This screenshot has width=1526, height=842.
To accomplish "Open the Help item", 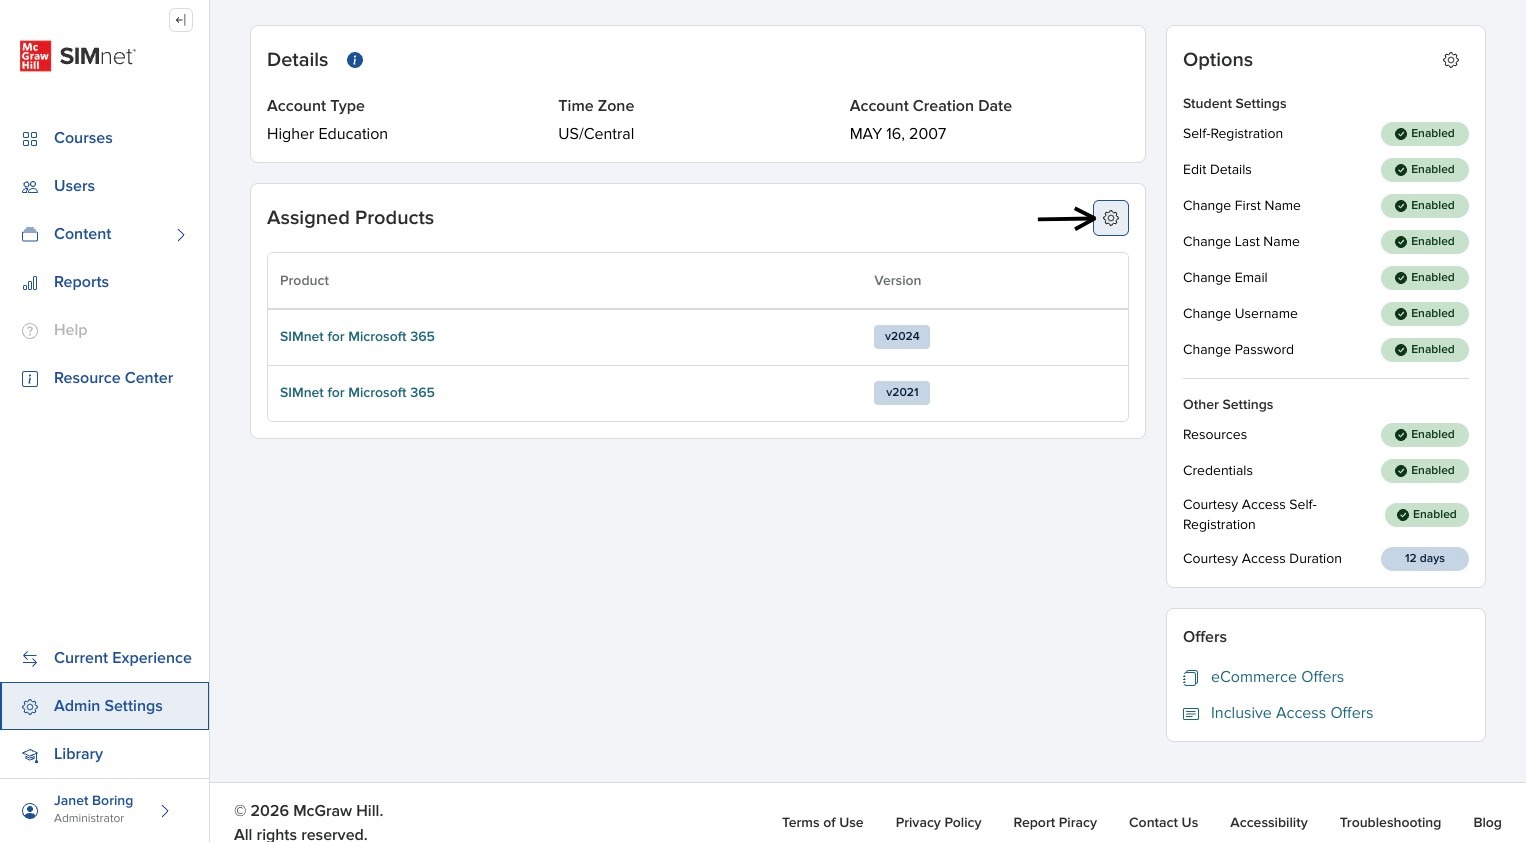I will [70, 330].
